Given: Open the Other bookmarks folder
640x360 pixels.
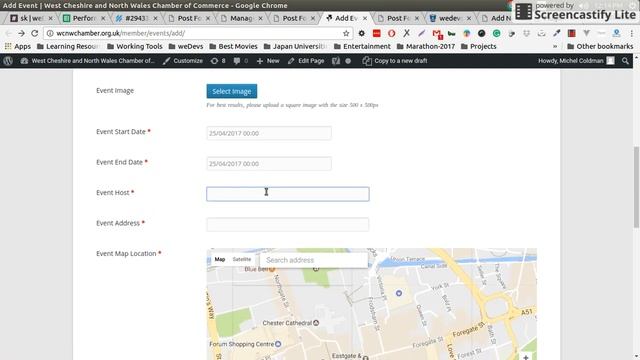Looking at the screenshot, I should [600, 47].
